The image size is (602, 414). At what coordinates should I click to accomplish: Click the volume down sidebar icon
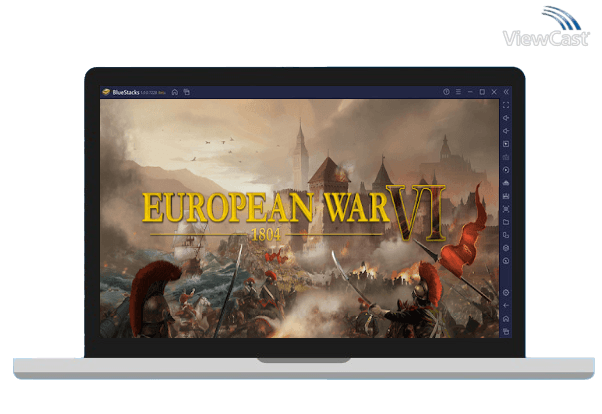click(506, 131)
